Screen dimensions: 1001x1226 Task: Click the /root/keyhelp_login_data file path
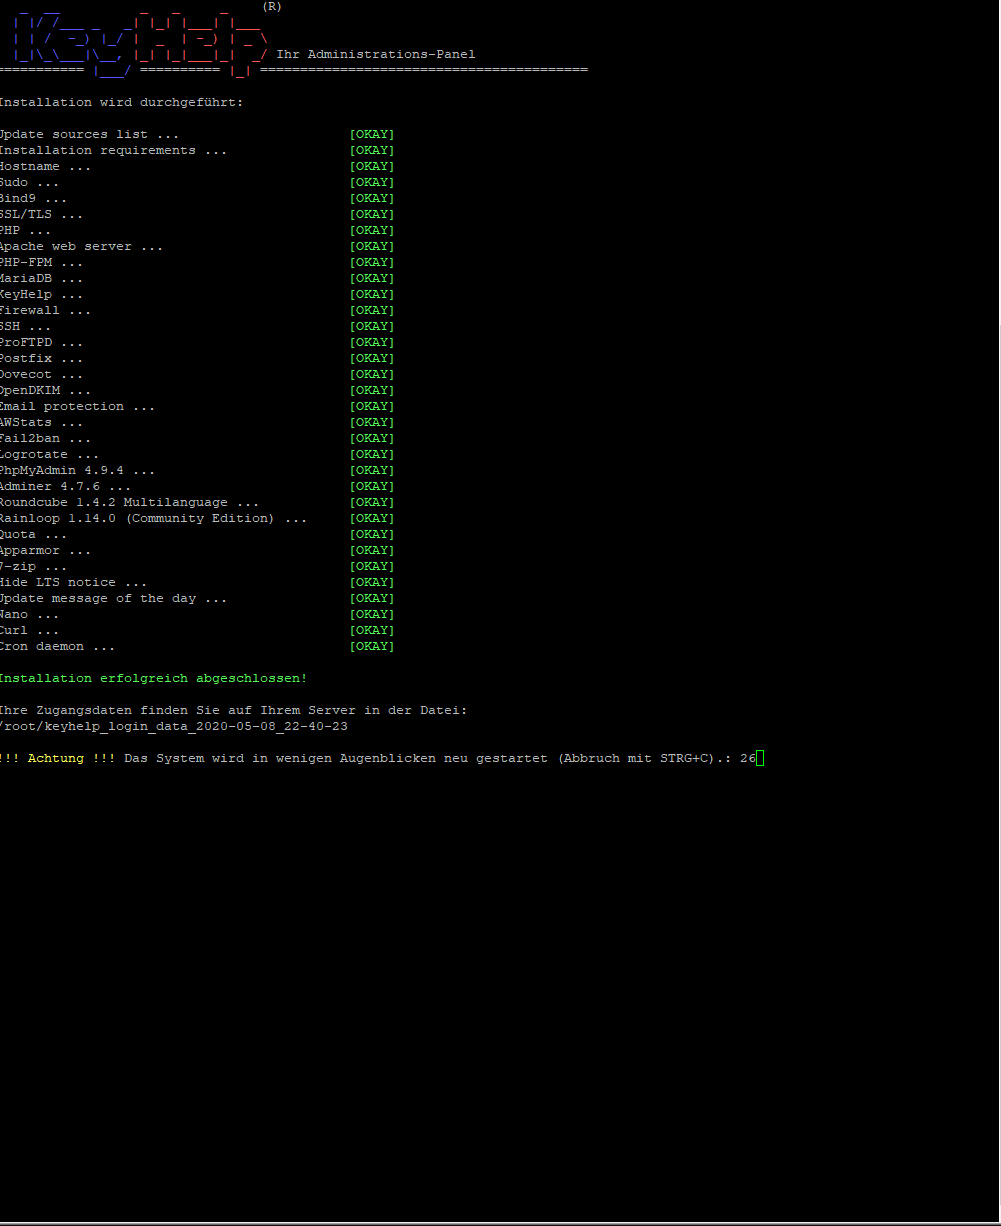(x=173, y=727)
